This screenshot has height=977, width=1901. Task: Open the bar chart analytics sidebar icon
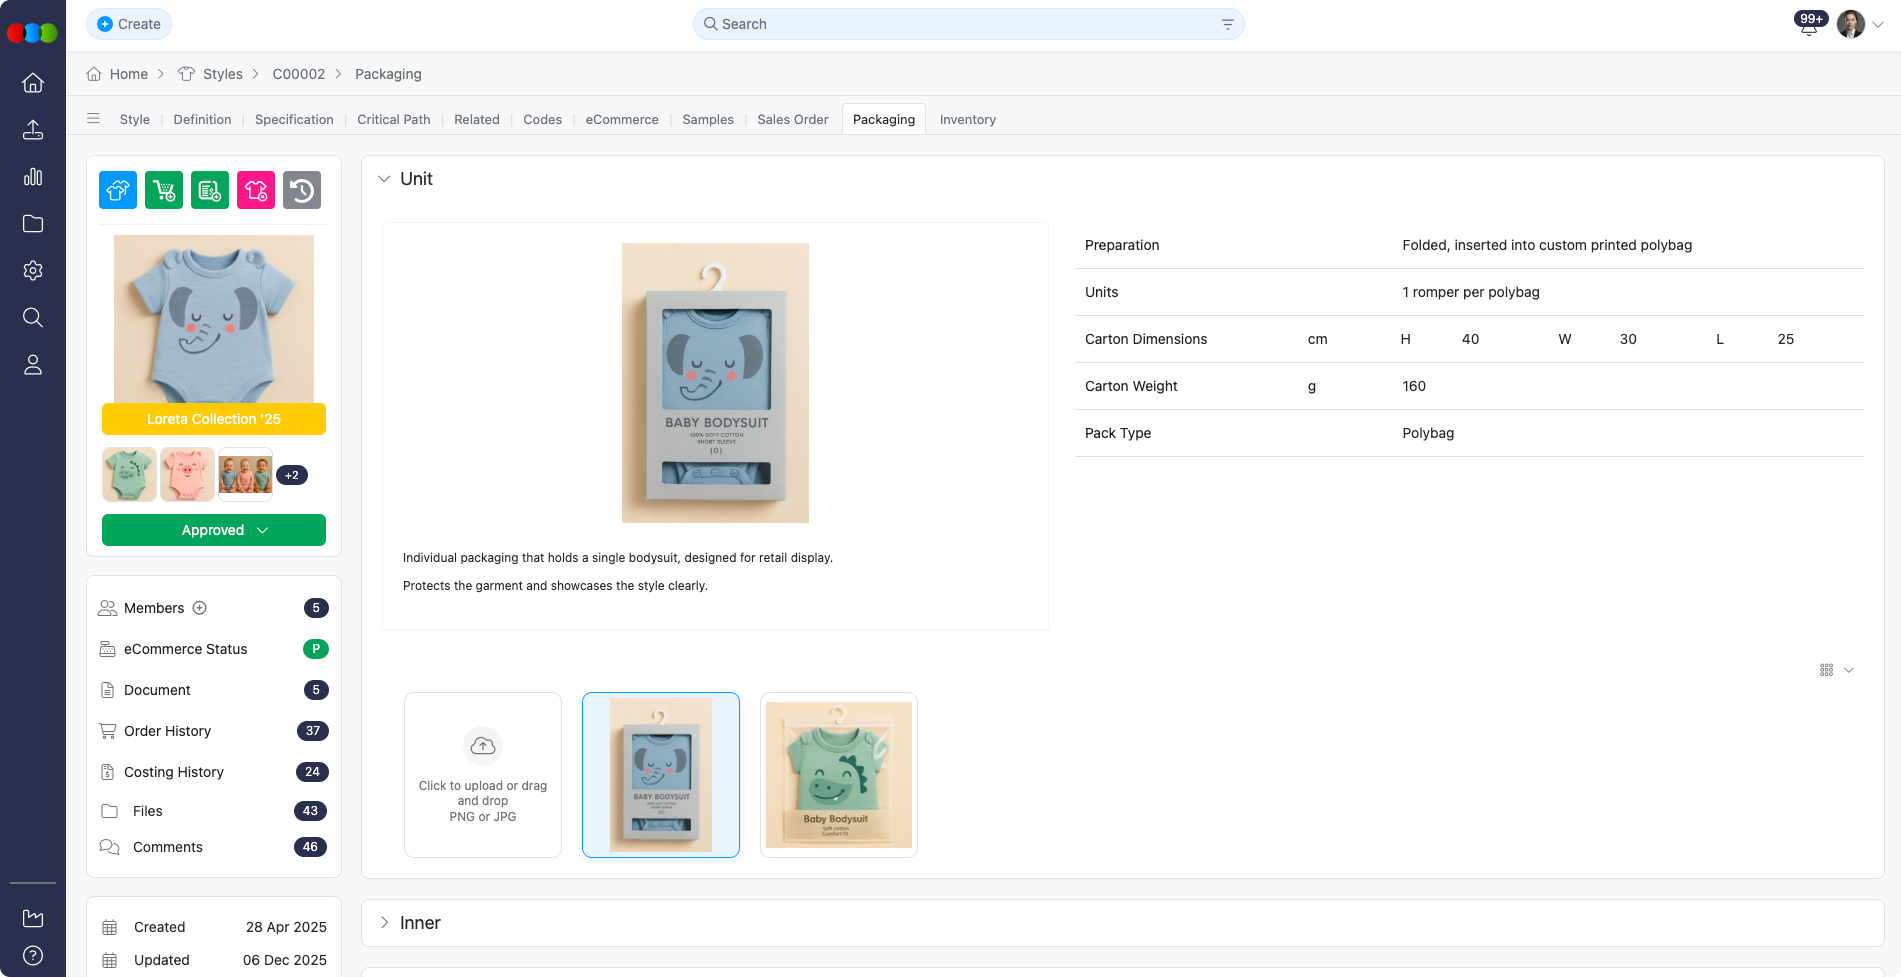pyautogui.click(x=33, y=177)
